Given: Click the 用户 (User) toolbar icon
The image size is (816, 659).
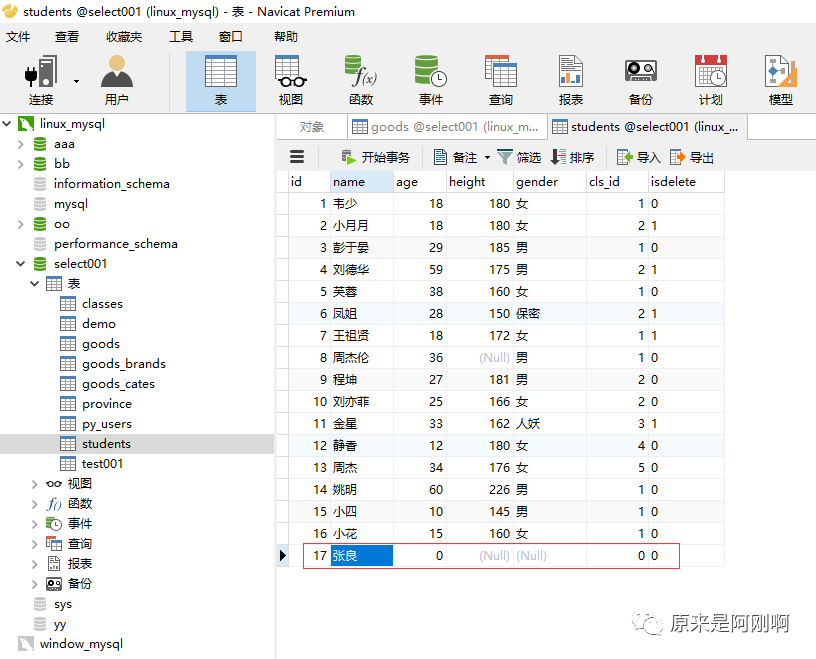Looking at the screenshot, I should 117,81.
